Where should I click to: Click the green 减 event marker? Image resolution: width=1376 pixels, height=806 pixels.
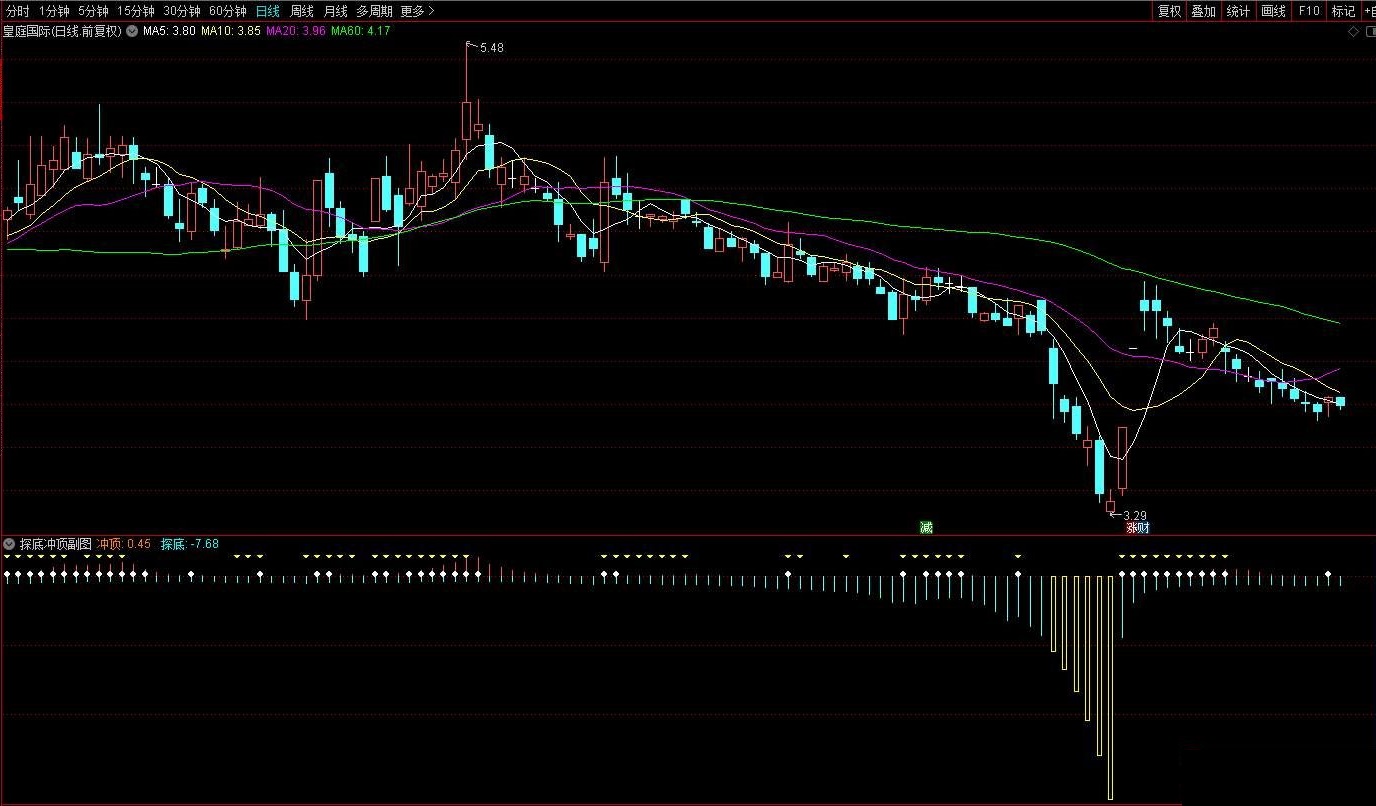pyautogui.click(x=926, y=527)
